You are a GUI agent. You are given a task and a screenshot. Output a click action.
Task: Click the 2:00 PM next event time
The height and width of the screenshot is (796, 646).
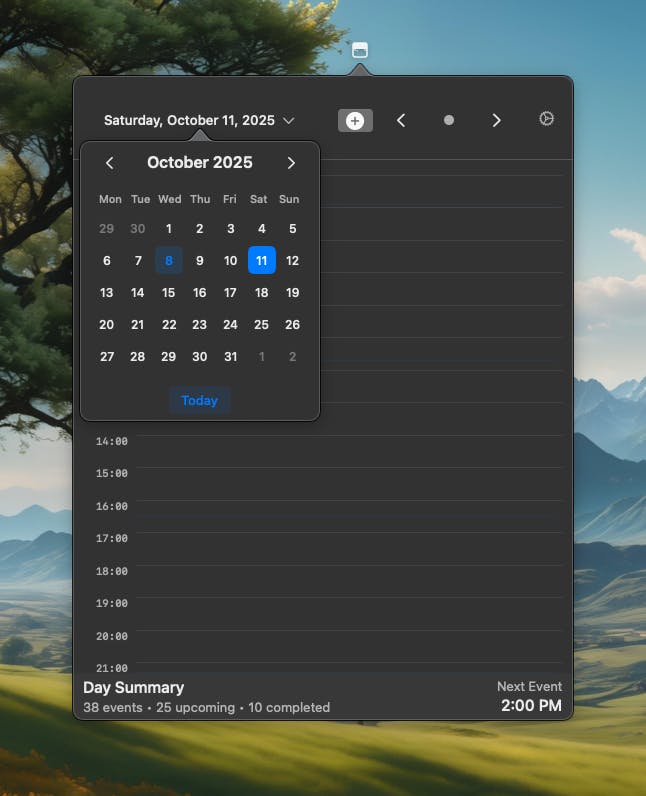click(x=531, y=706)
